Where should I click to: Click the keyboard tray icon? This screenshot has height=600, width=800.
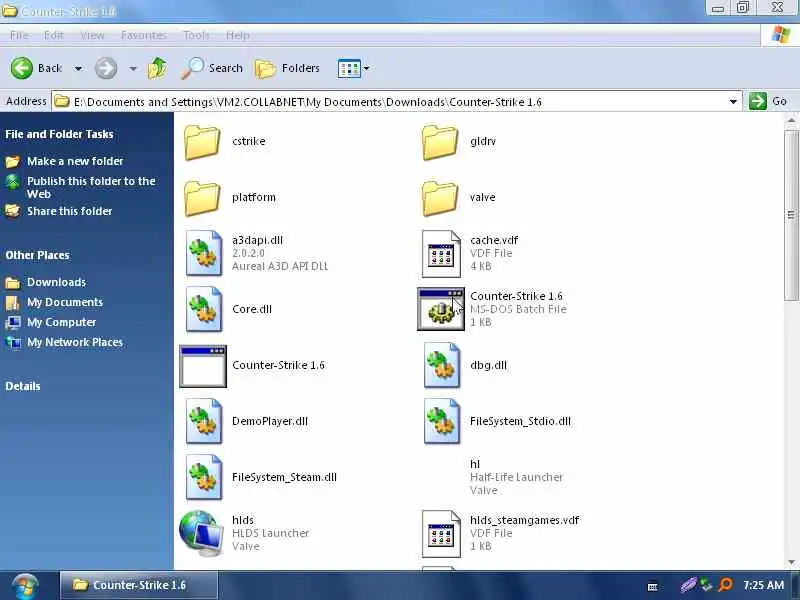click(x=653, y=587)
